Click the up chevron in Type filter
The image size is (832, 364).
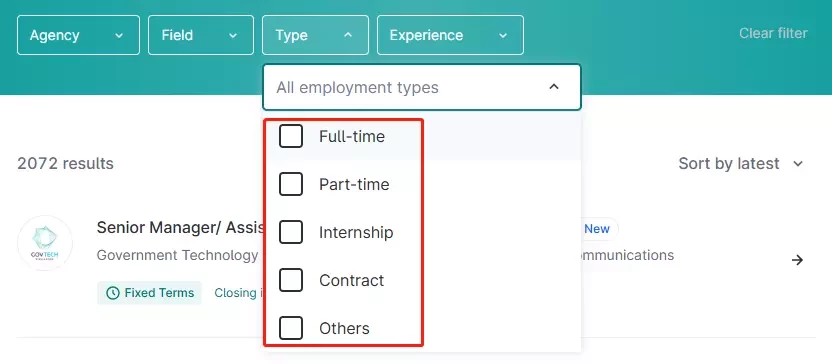click(348, 35)
